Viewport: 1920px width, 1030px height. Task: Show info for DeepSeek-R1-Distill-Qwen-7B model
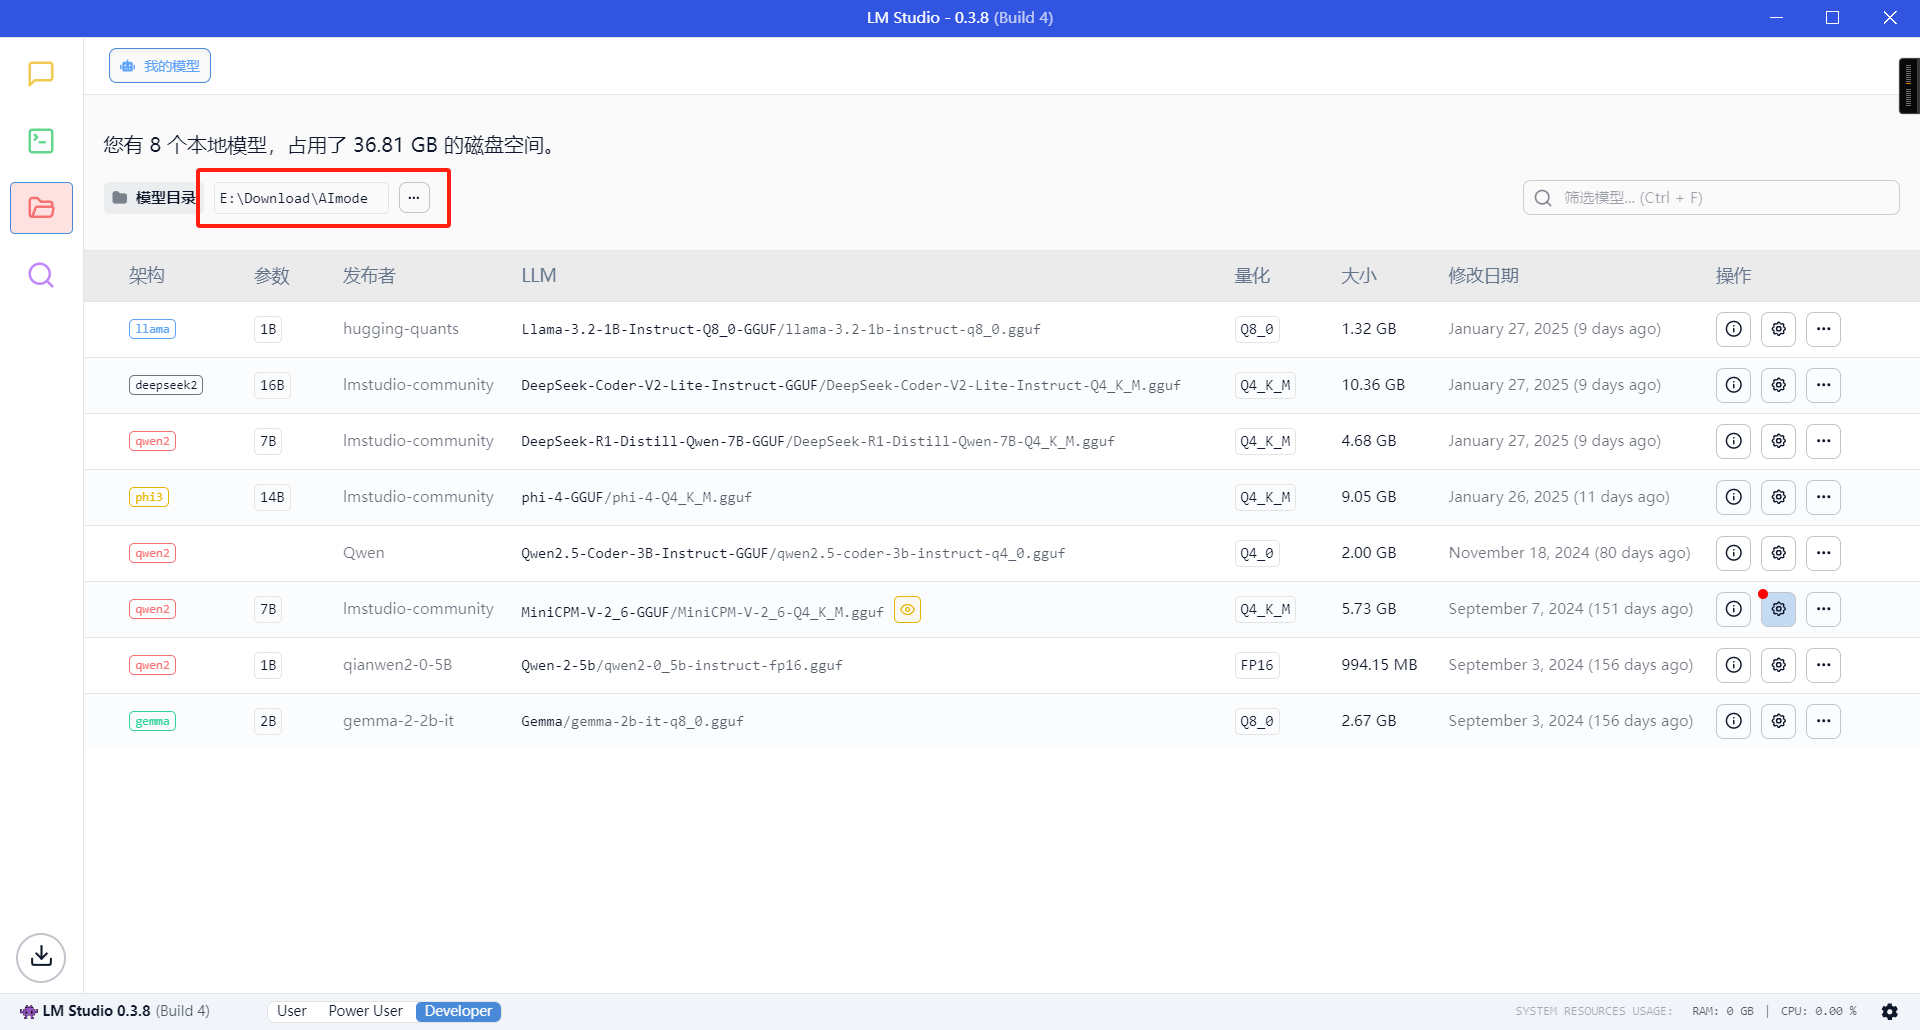(1733, 441)
